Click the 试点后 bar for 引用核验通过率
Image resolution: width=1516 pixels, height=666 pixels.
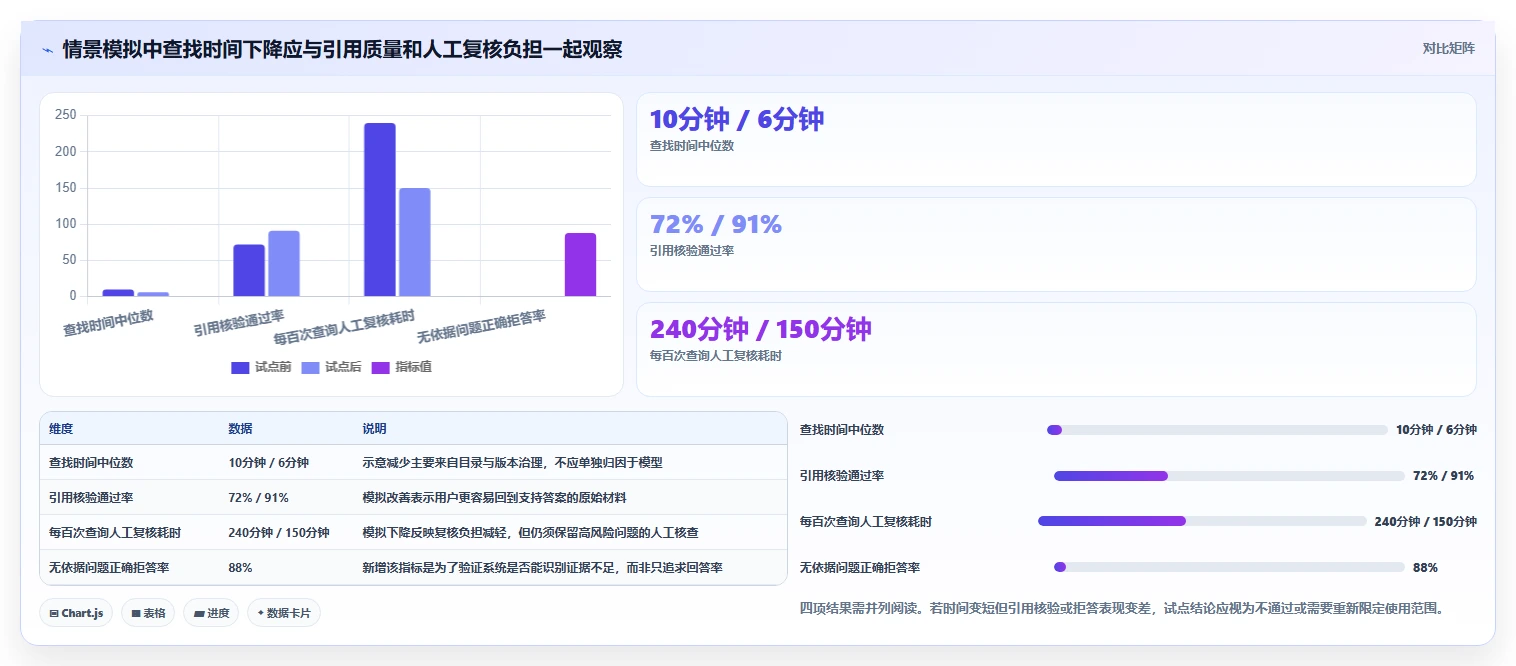[x=284, y=264]
